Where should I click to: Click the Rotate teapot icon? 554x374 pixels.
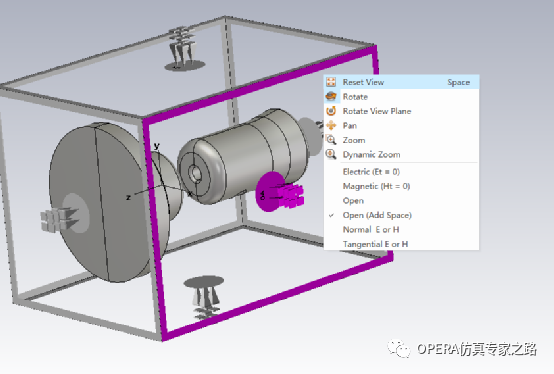[331, 96]
